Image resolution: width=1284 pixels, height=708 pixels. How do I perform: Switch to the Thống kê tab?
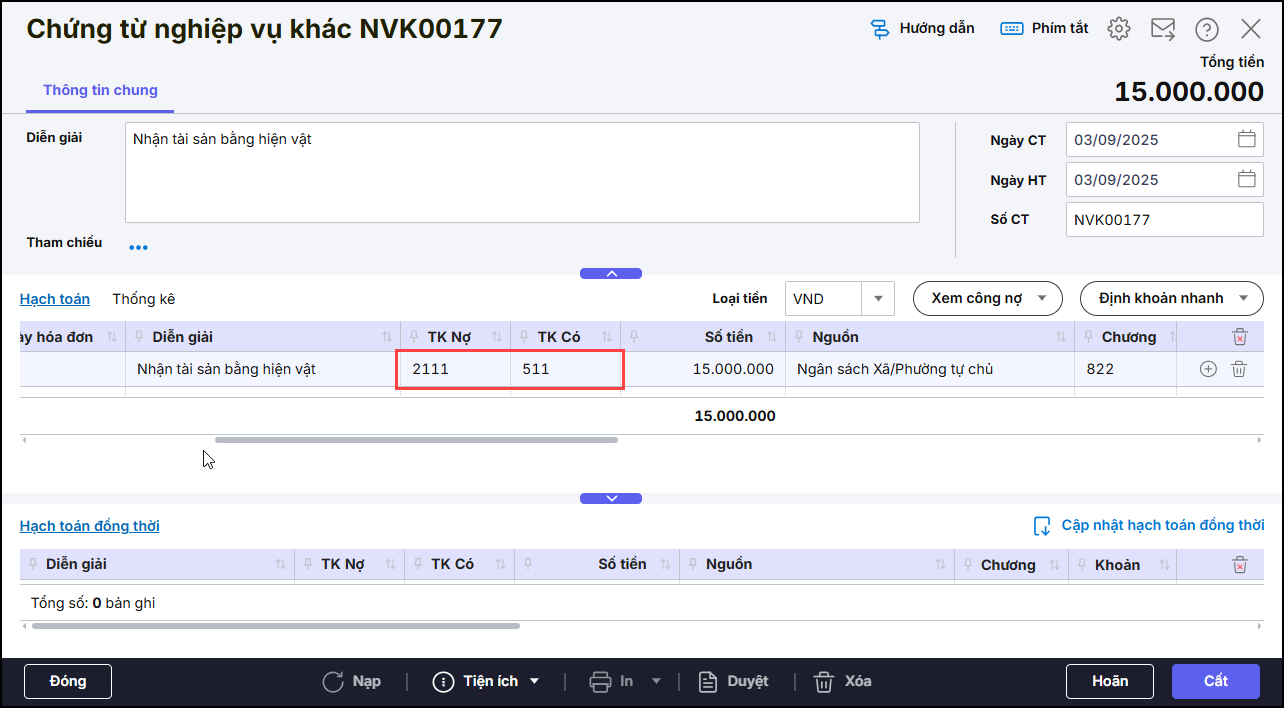coord(143,299)
